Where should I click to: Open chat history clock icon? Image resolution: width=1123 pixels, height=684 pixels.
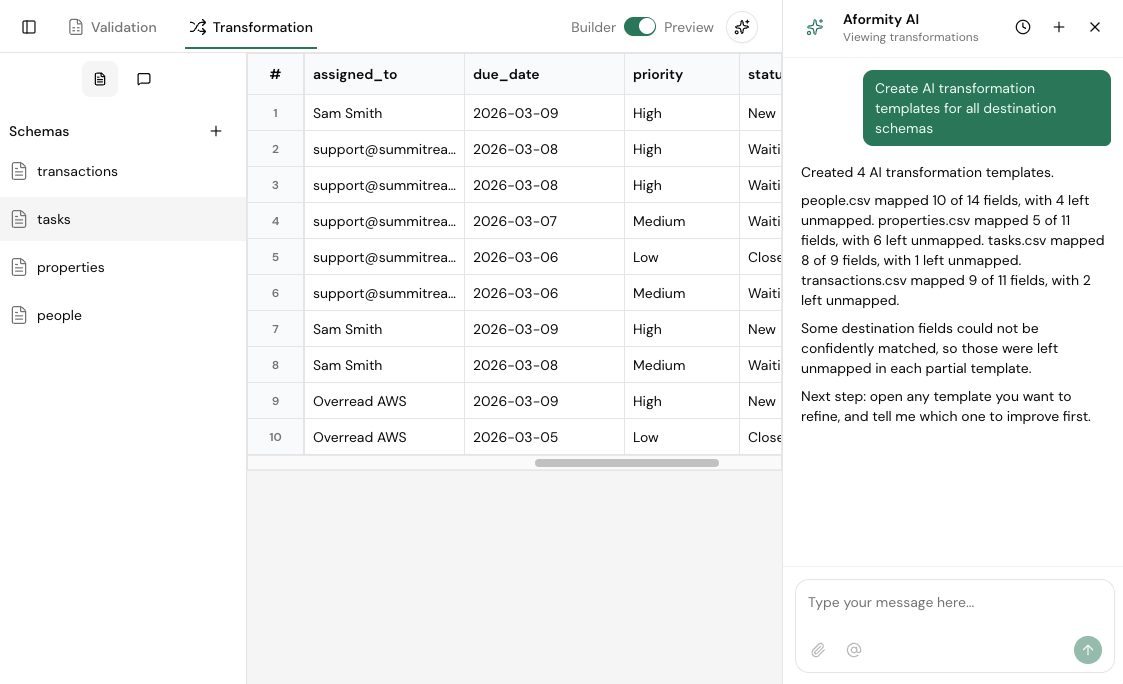(x=1023, y=27)
